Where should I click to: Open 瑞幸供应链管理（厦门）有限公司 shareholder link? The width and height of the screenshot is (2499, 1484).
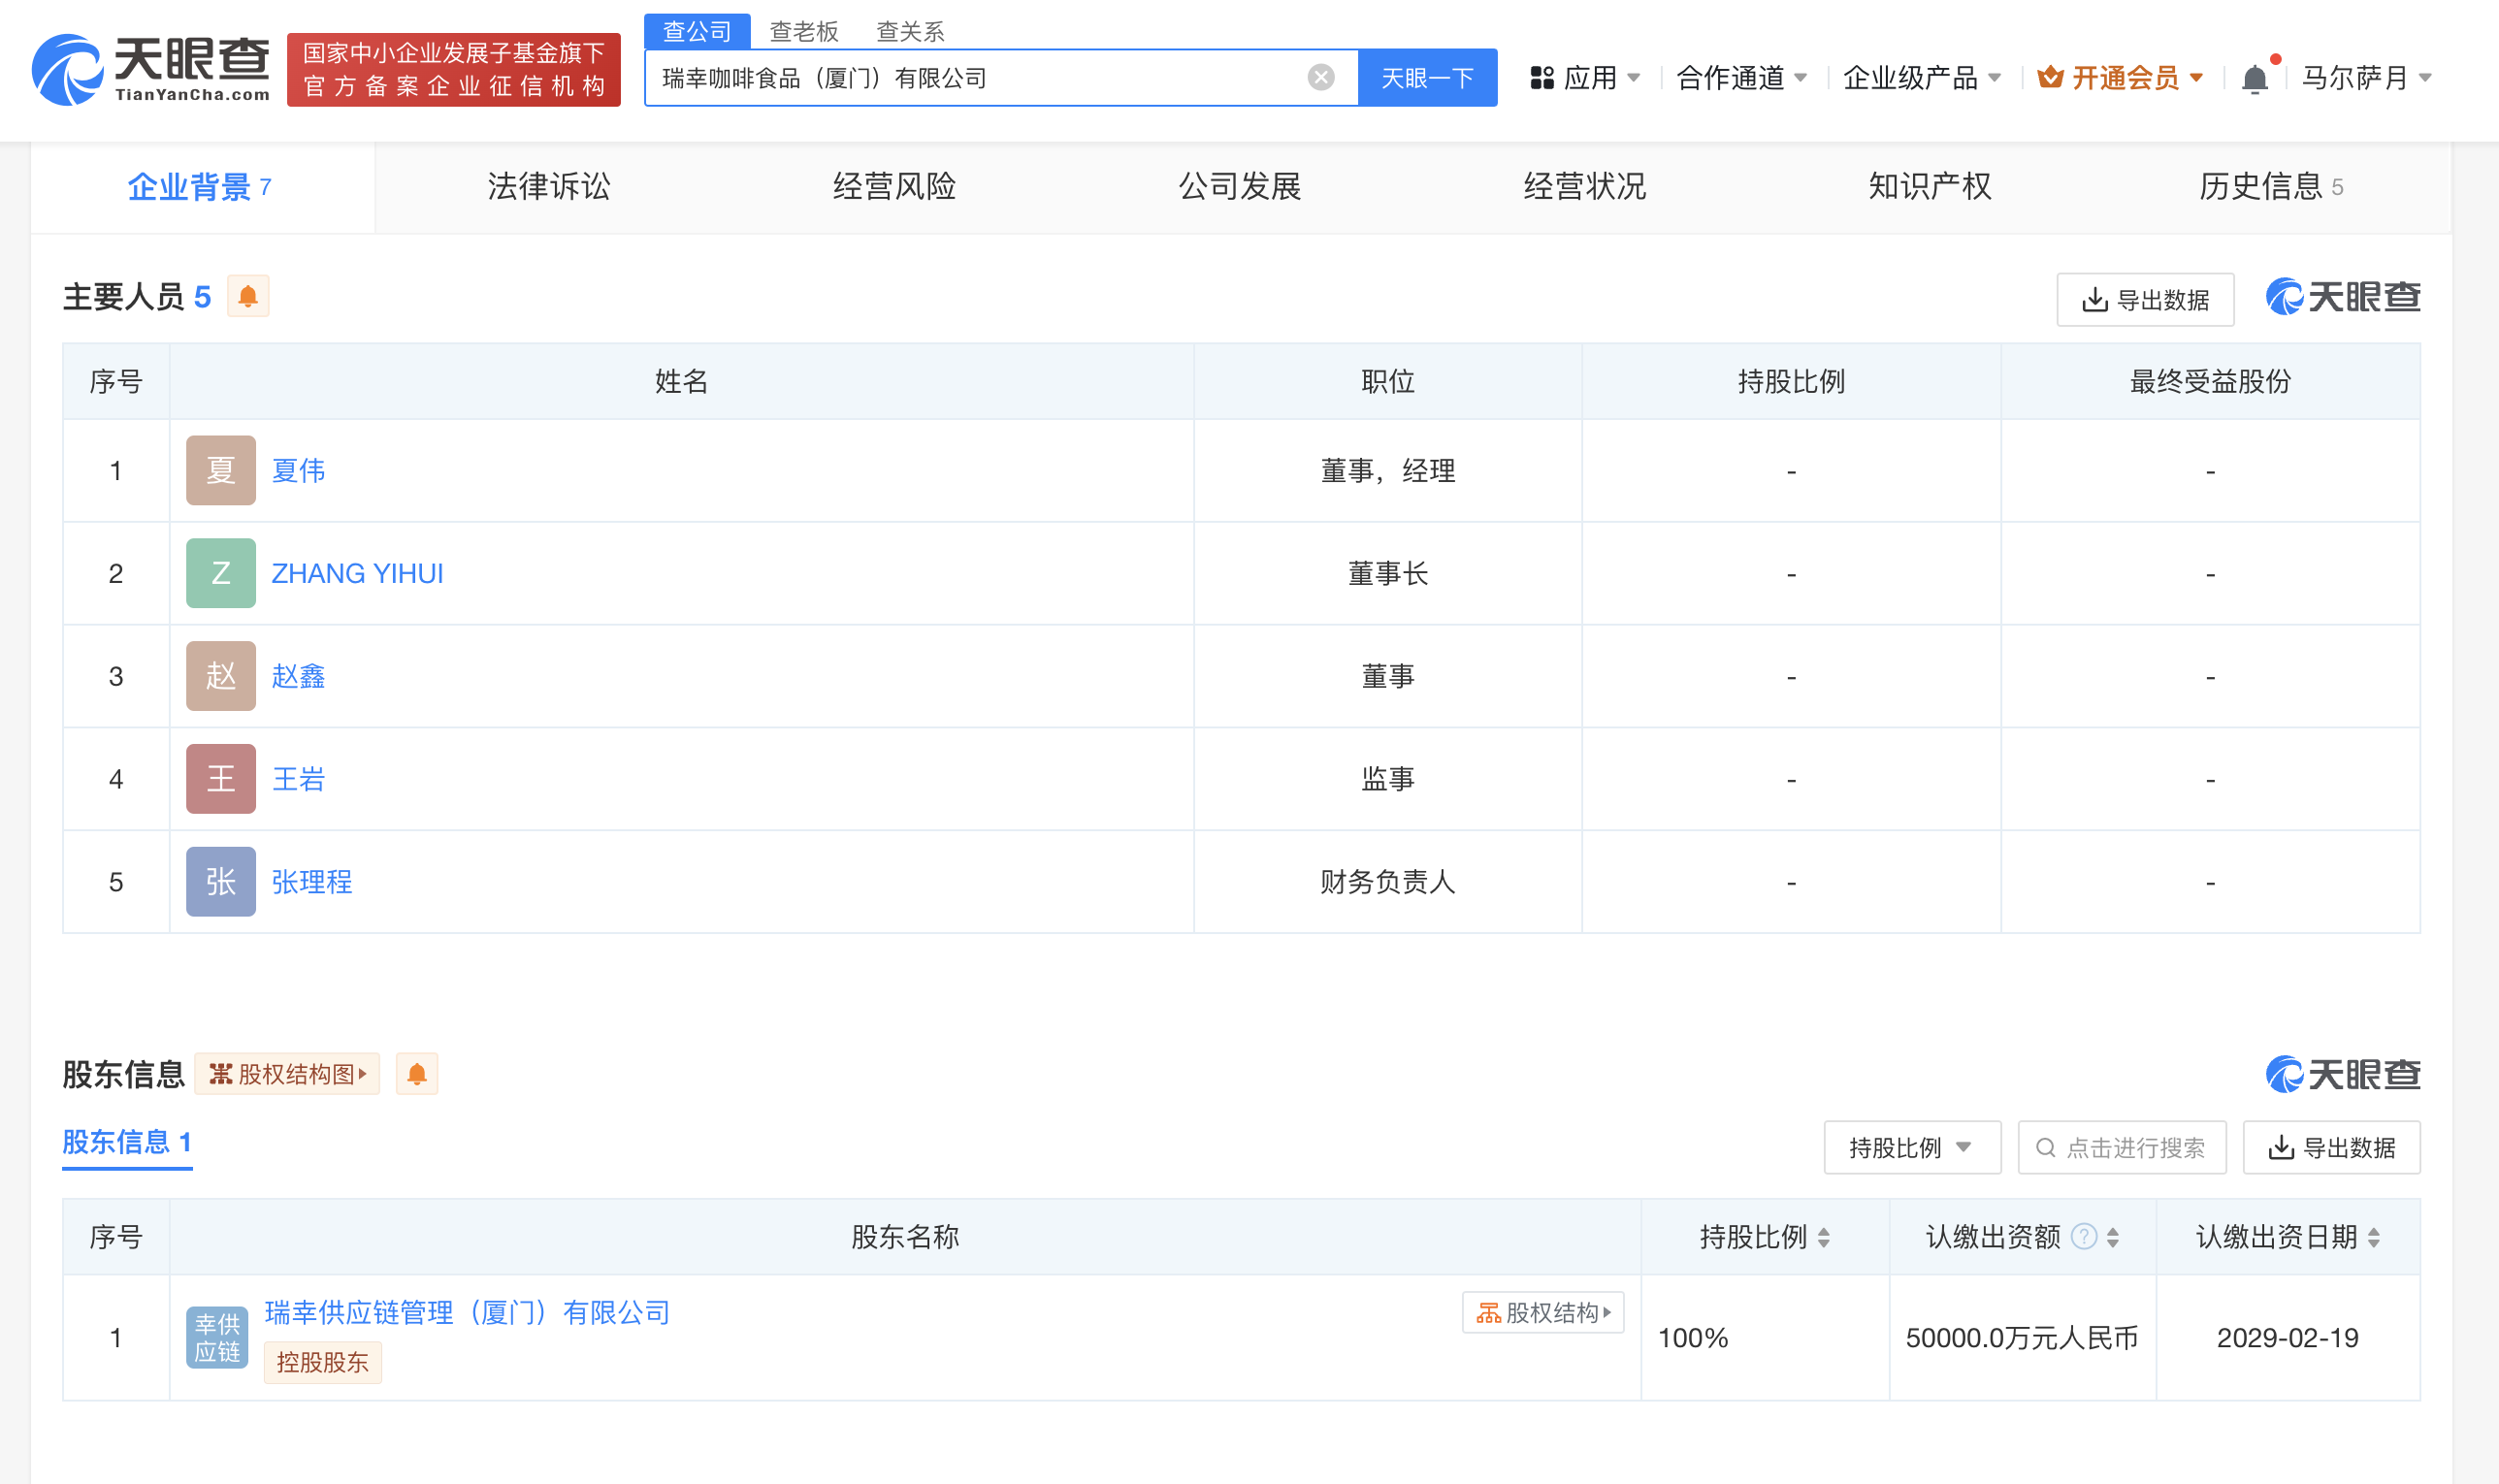click(466, 1312)
